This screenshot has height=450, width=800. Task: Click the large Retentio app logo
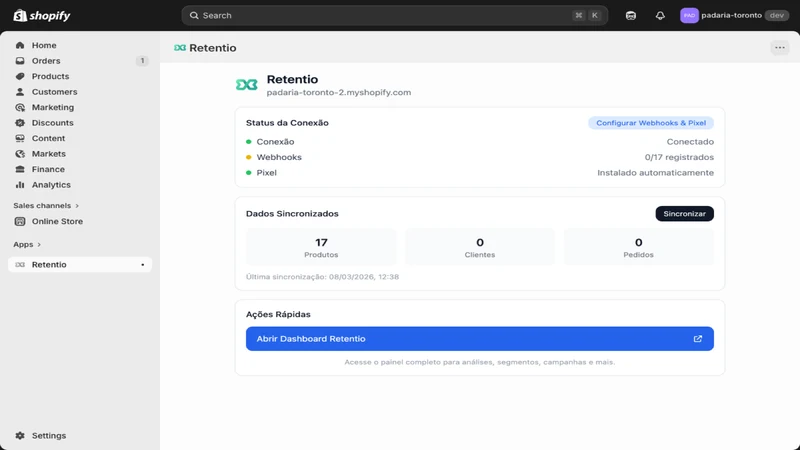click(247, 85)
